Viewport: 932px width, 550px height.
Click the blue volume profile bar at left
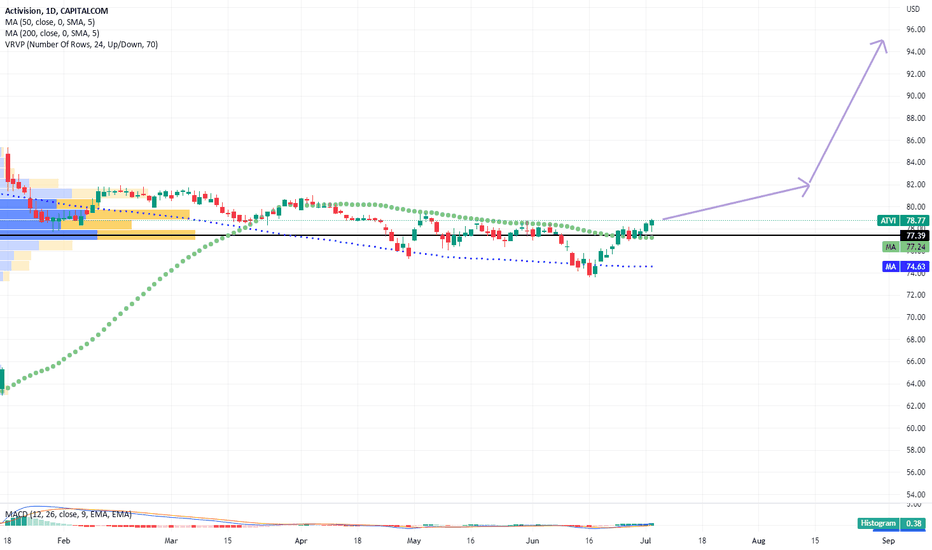tap(49, 235)
